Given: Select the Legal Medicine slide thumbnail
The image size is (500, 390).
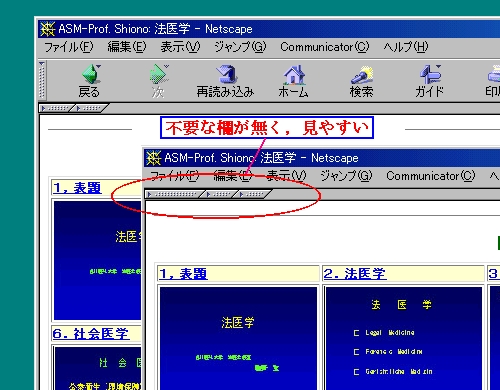Looking at the screenshot, I should coord(404,337).
